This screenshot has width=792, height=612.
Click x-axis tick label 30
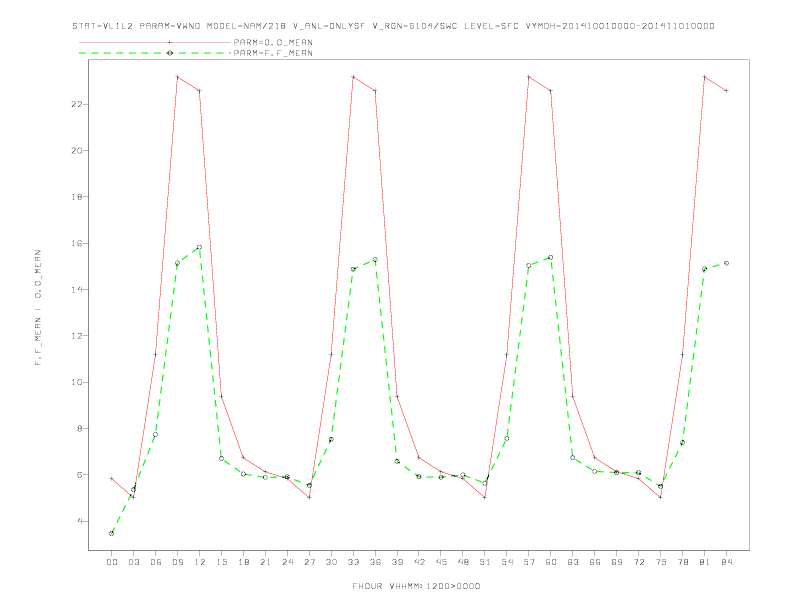[331, 562]
